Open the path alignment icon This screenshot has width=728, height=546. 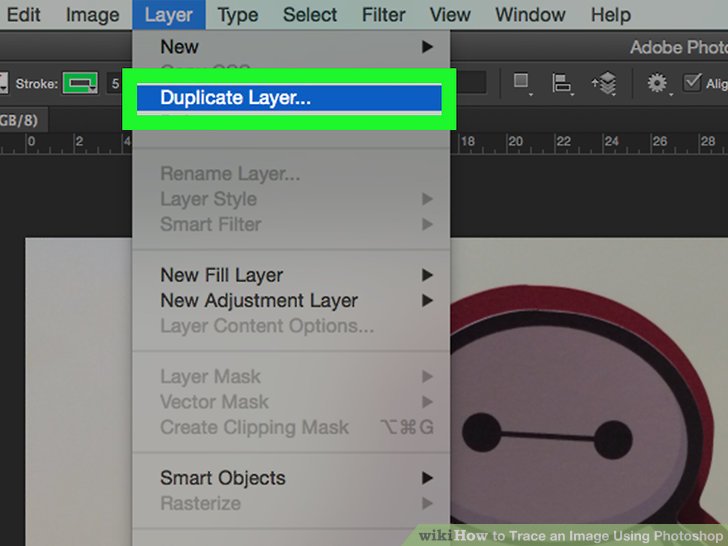(x=562, y=84)
